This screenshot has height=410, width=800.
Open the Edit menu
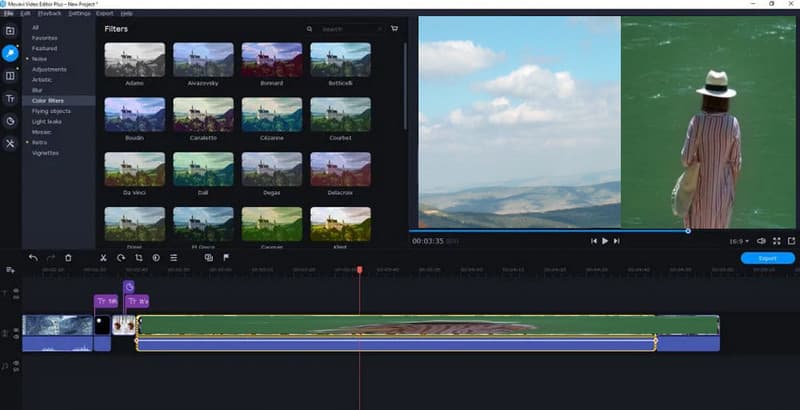26,13
